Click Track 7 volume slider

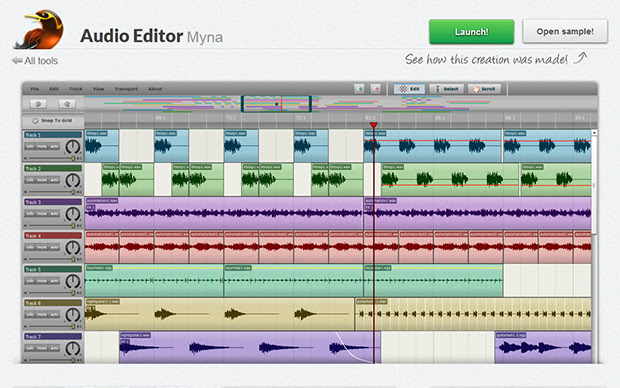(51, 360)
